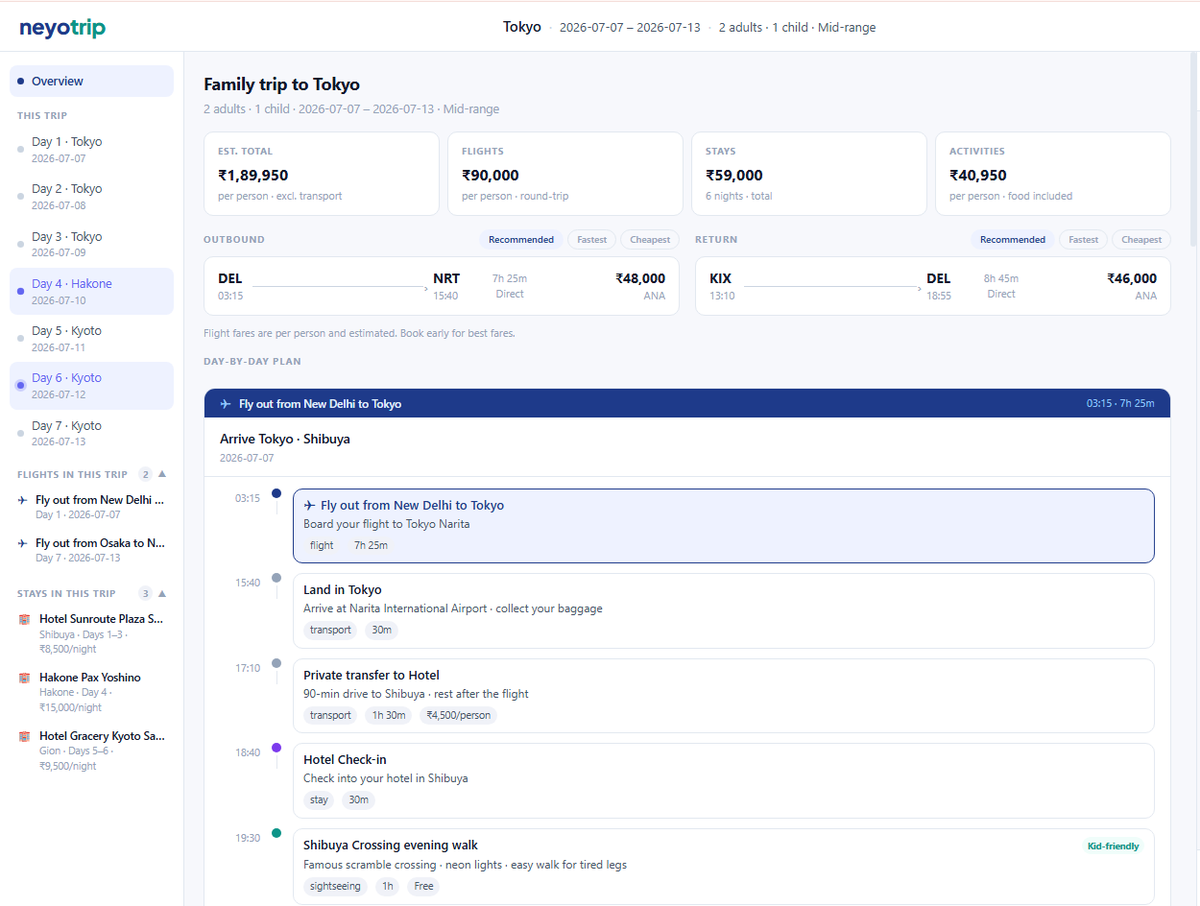Click the Flights ₹90,000 summary card
Viewport: 1200px width, 906px height.
pyautogui.click(x=565, y=174)
